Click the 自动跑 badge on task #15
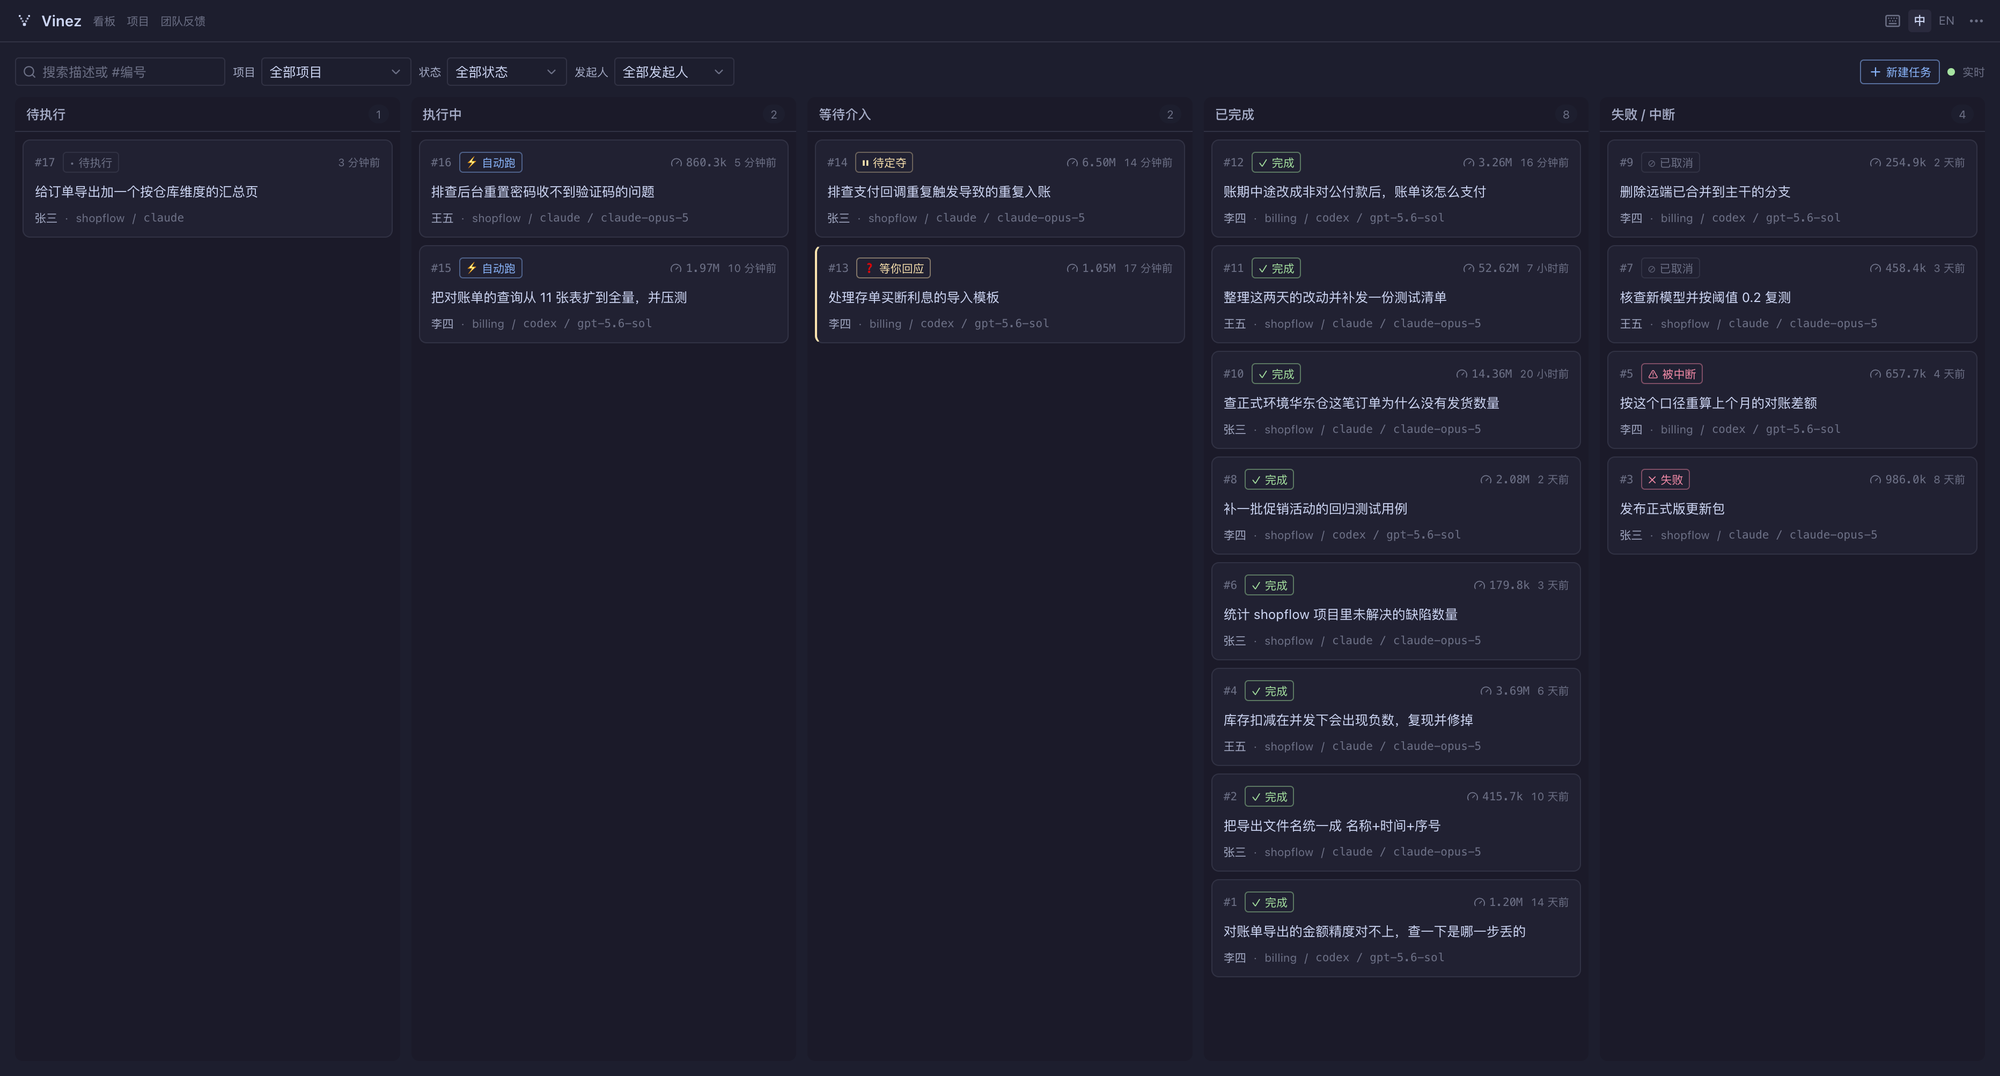The width and height of the screenshot is (2000, 1076). (490, 268)
